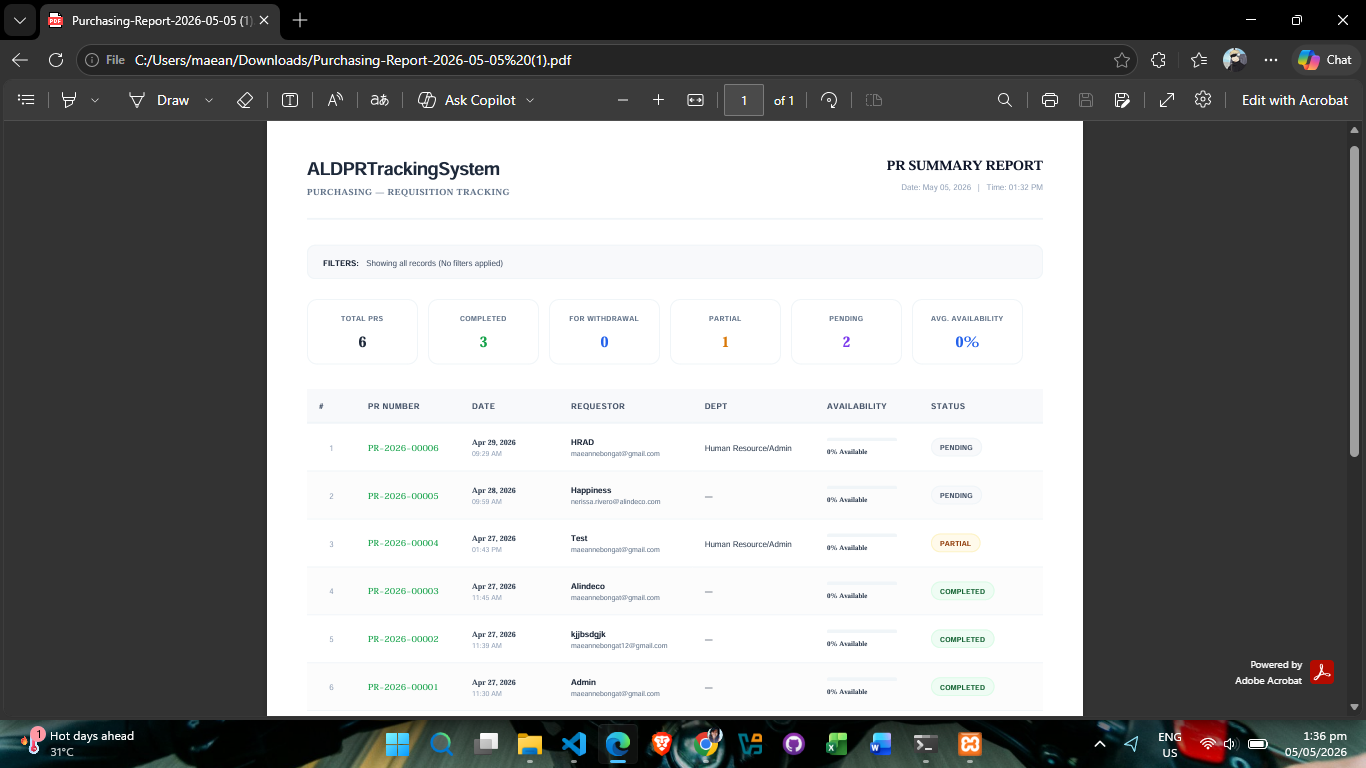Click Edit with Acrobat button
The height and width of the screenshot is (768, 1366).
point(1295,100)
